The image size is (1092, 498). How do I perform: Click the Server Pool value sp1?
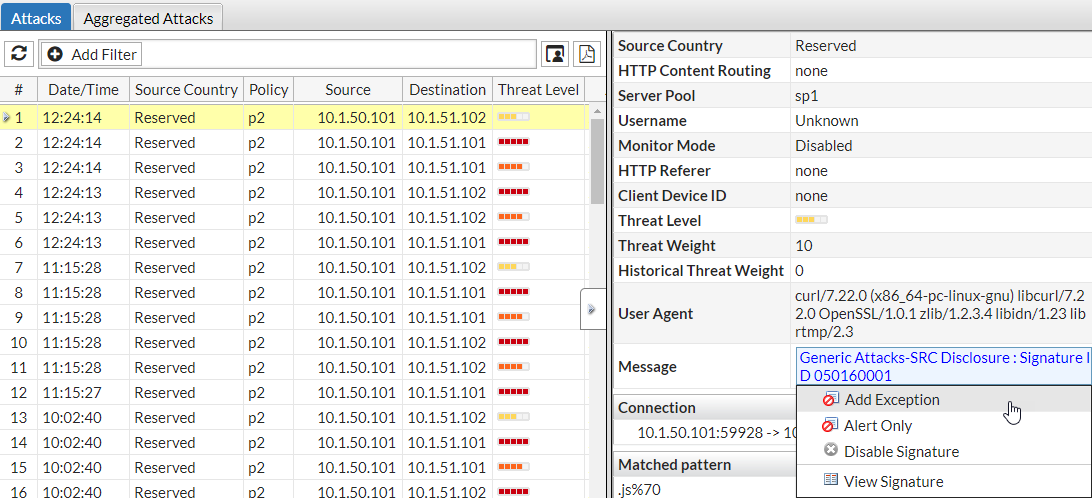806,96
